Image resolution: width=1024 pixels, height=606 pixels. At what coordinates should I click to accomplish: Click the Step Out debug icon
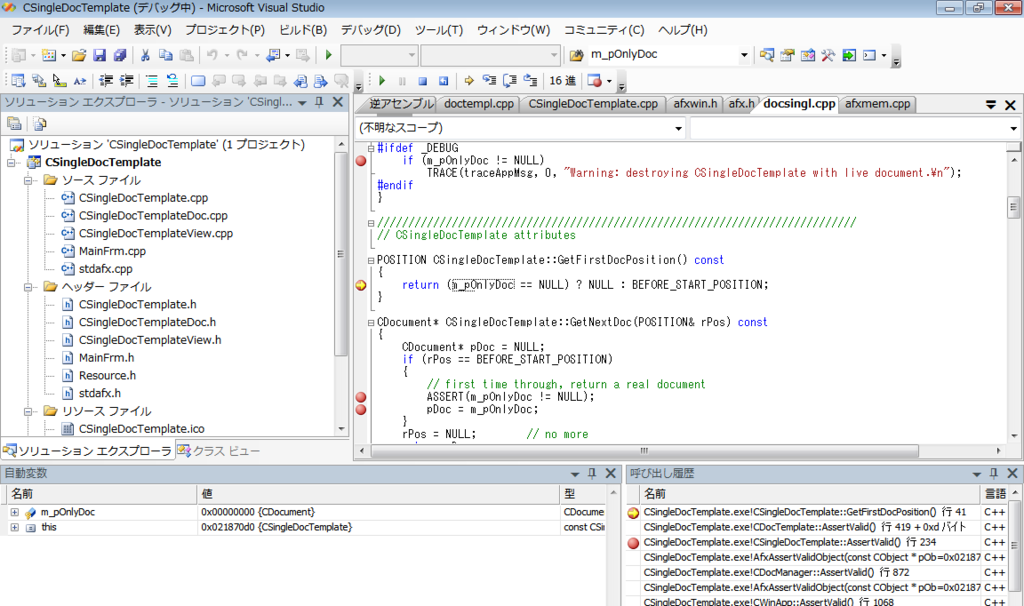point(530,81)
